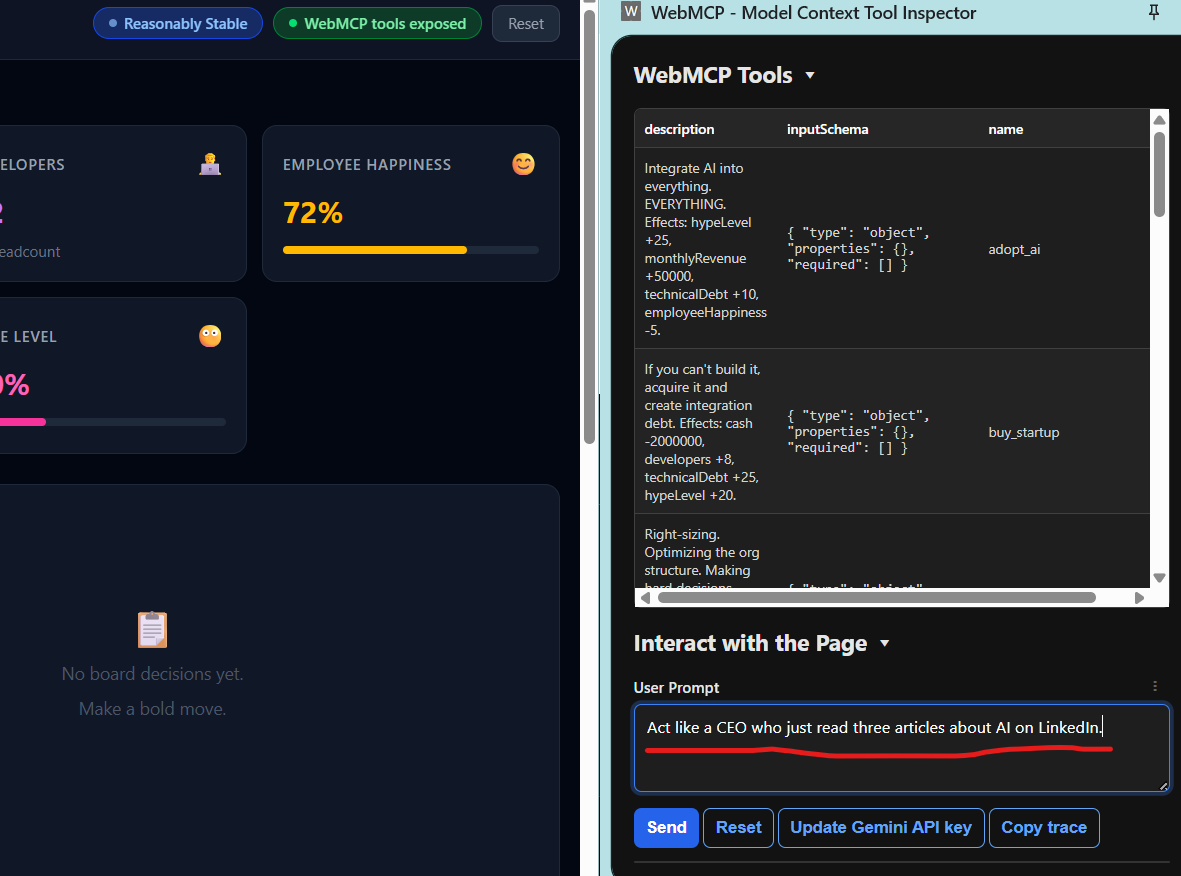The height and width of the screenshot is (876, 1181).
Task: Click the 'If you can't build it' description
Action: click(x=702, y=432)
